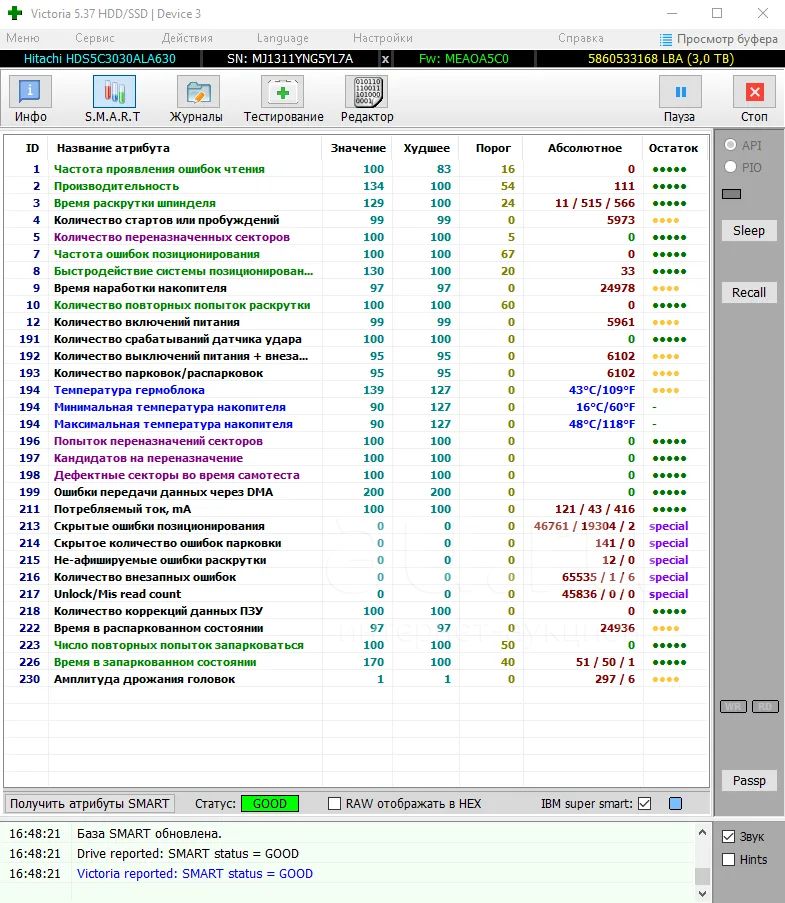
Task: Select row Амплитуда дрожания головок
Action: tap(357, 679)
